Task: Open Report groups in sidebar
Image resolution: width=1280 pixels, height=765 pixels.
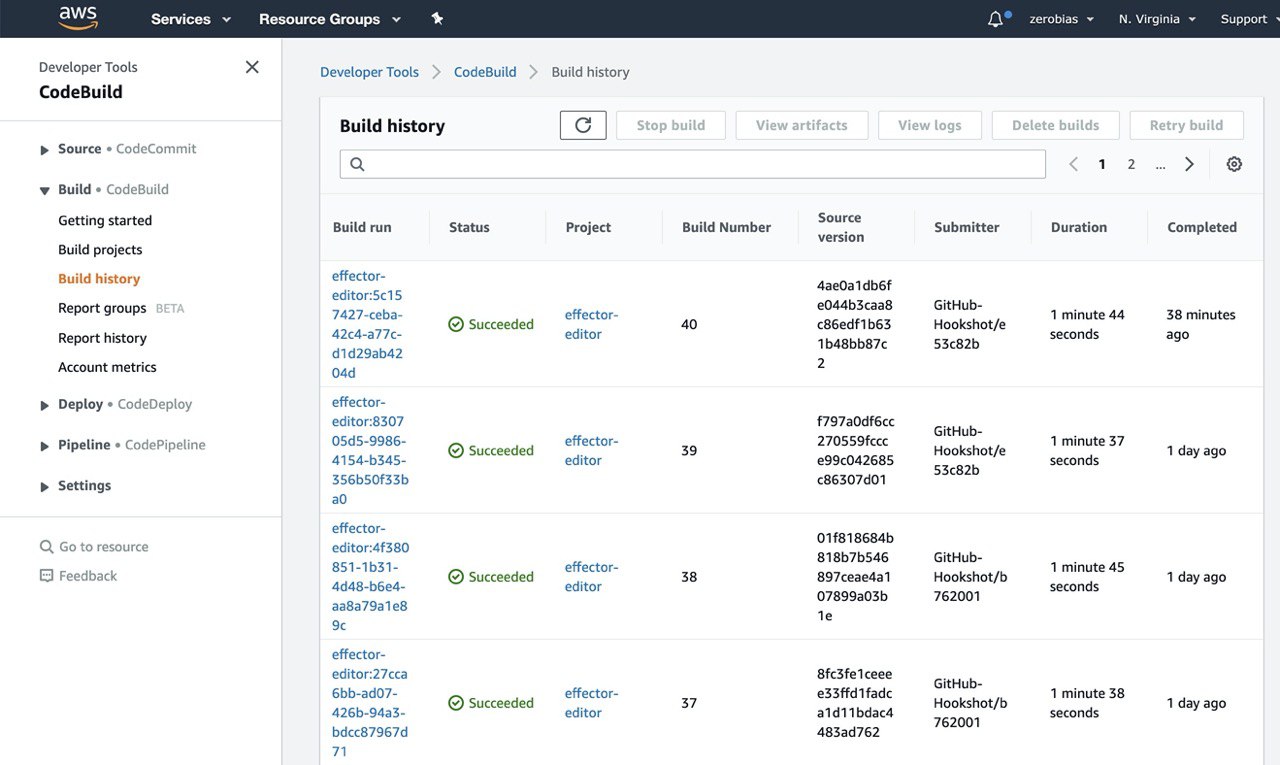Action: [x=102, y=308]
